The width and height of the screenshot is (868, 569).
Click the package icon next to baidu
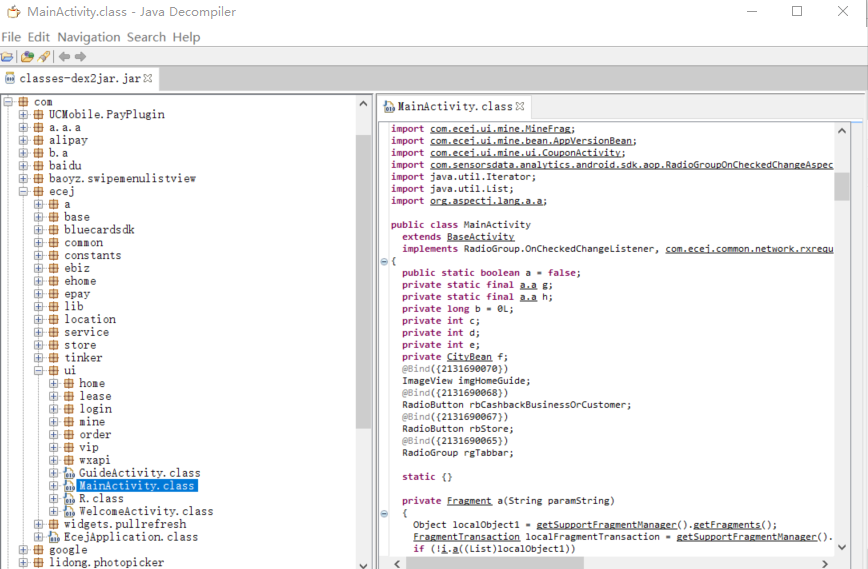38,165
